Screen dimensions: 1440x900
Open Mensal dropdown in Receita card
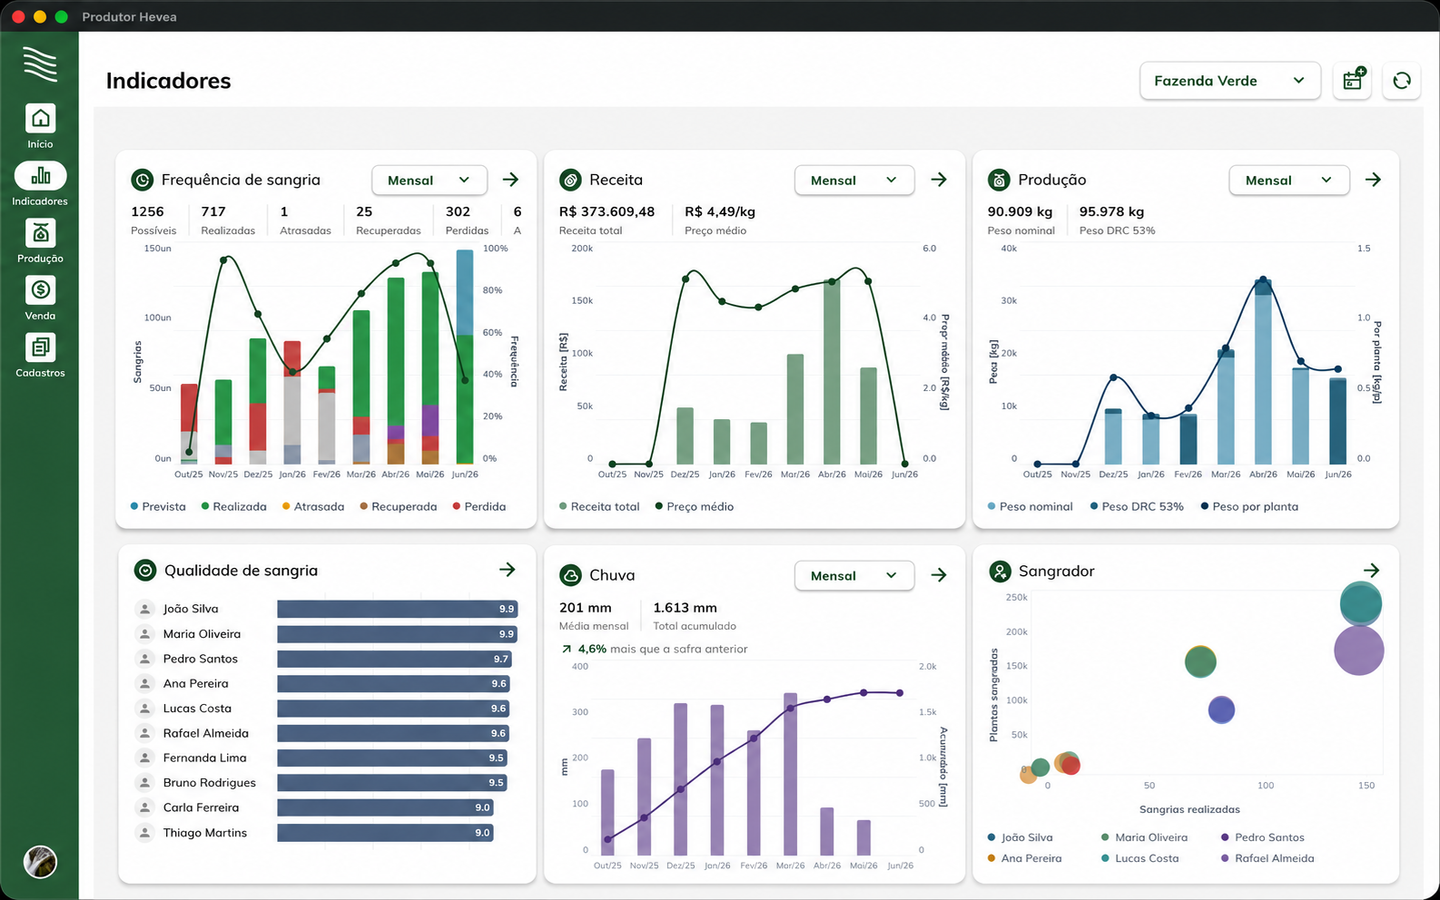(x=854, y=180)
